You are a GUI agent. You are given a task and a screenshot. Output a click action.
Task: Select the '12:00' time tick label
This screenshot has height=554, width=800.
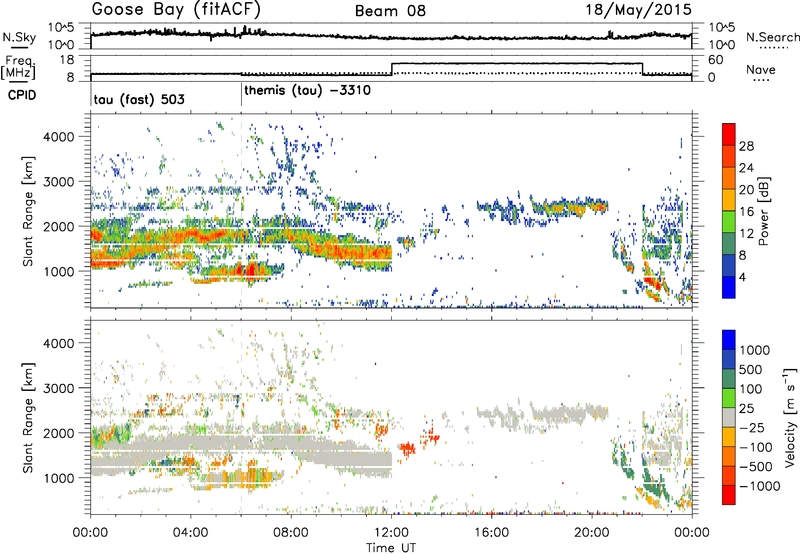click(391, 533)
